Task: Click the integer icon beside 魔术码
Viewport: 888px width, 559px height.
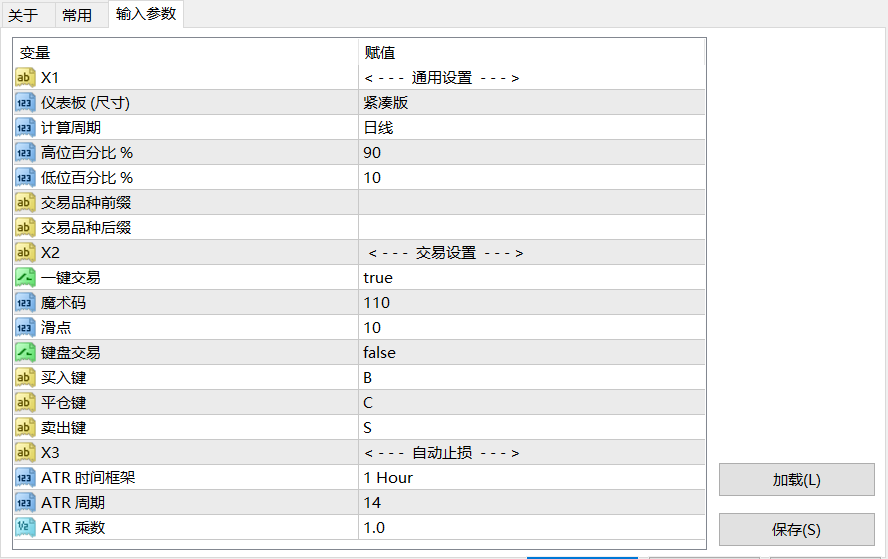Action: (x=26, y=303)
